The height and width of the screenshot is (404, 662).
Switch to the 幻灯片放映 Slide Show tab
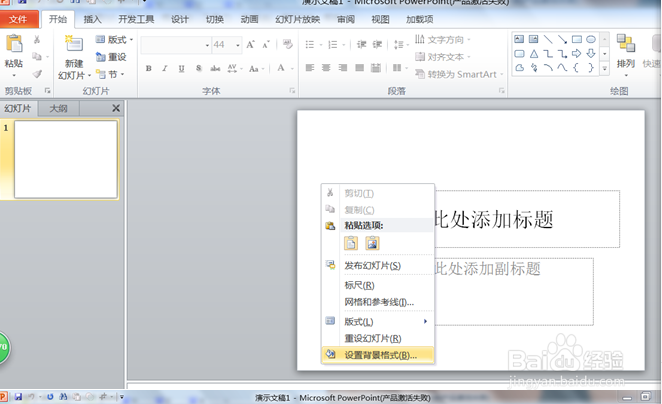pos(297,19)
